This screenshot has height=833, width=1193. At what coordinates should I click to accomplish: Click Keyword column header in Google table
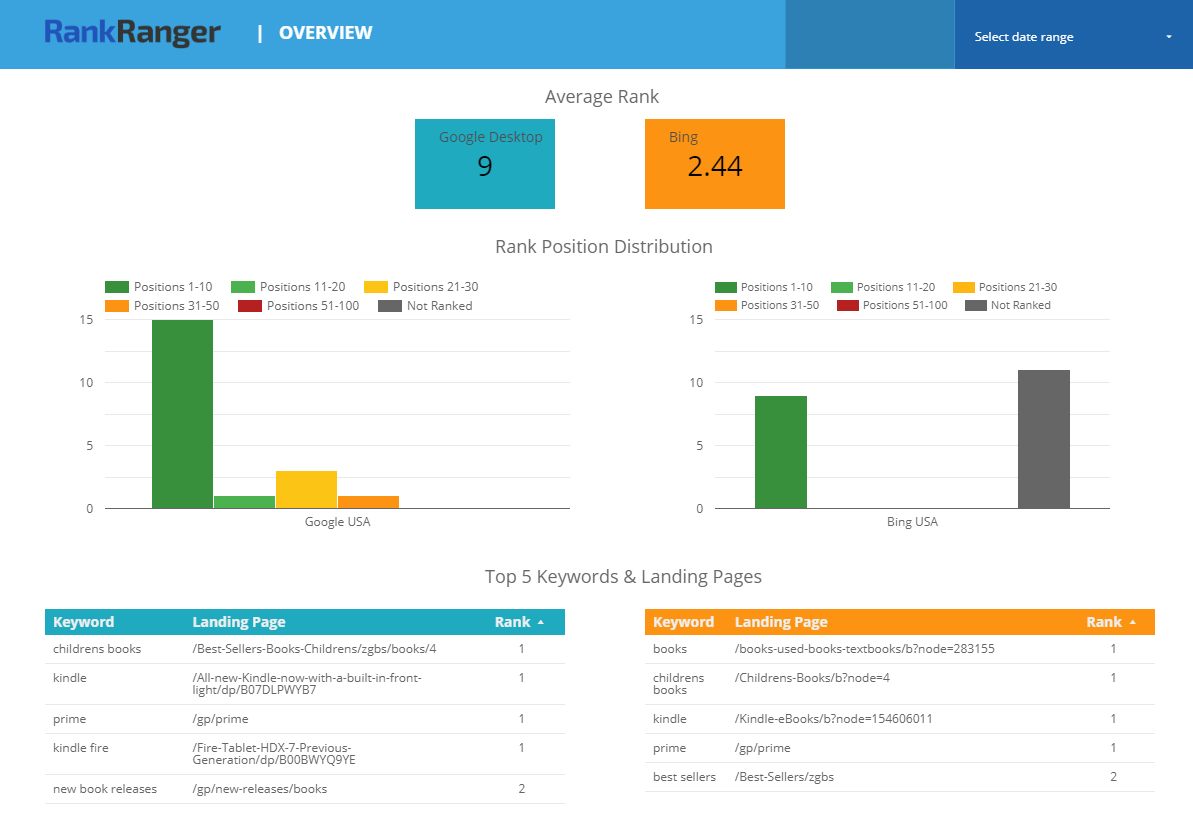tap(83, 622)
